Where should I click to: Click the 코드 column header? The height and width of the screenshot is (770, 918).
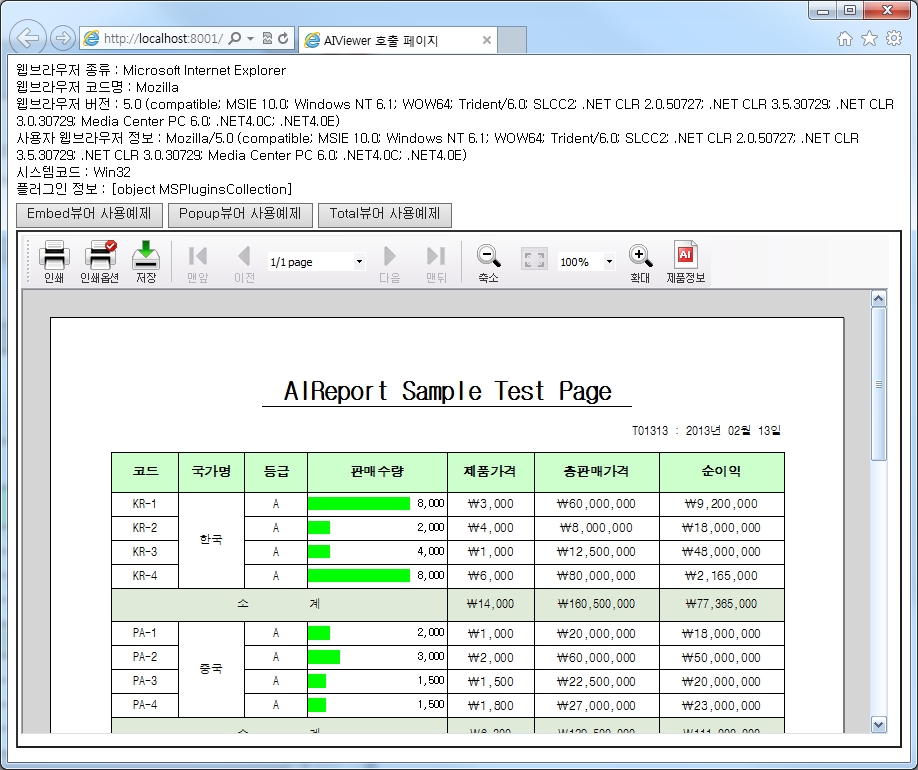(145, 471)
